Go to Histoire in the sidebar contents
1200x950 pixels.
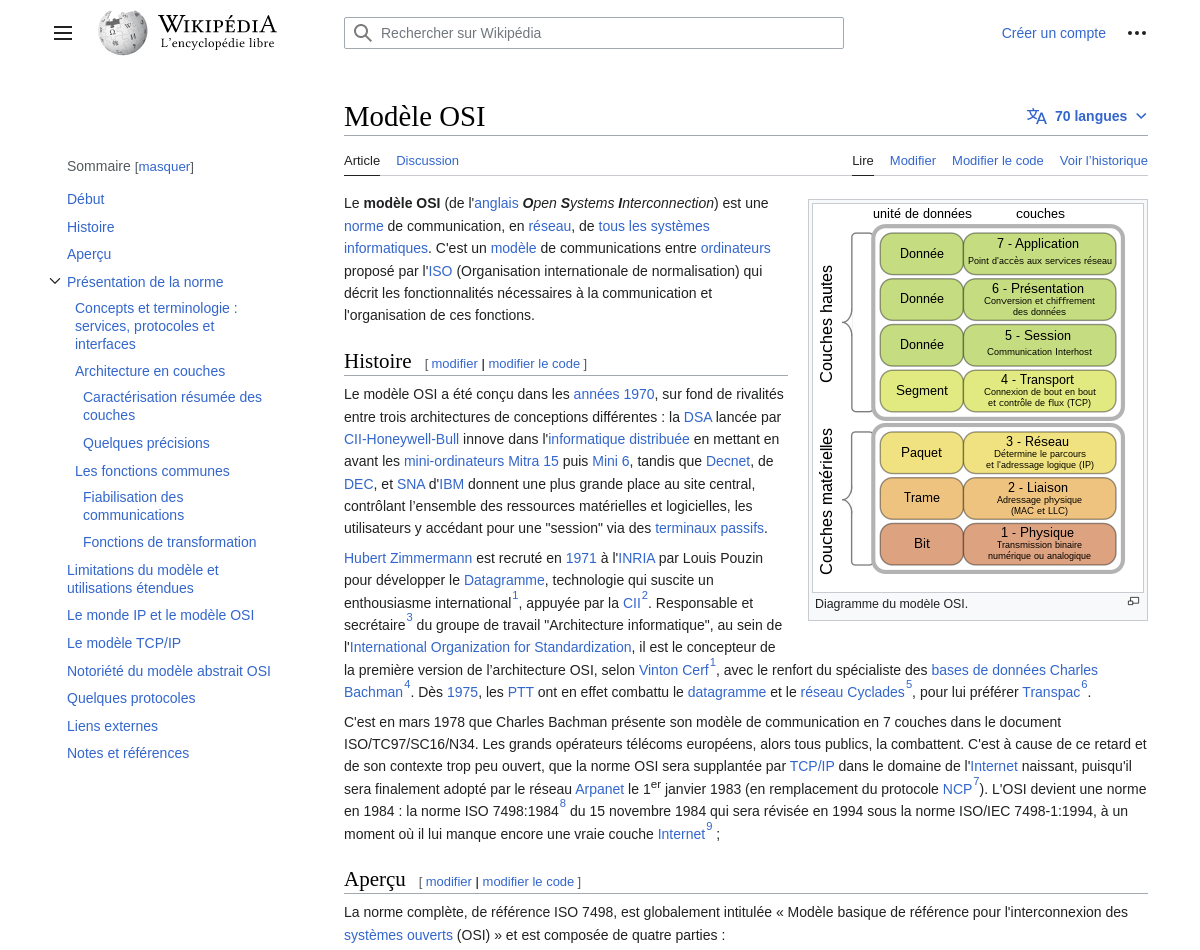click(91, 227)
